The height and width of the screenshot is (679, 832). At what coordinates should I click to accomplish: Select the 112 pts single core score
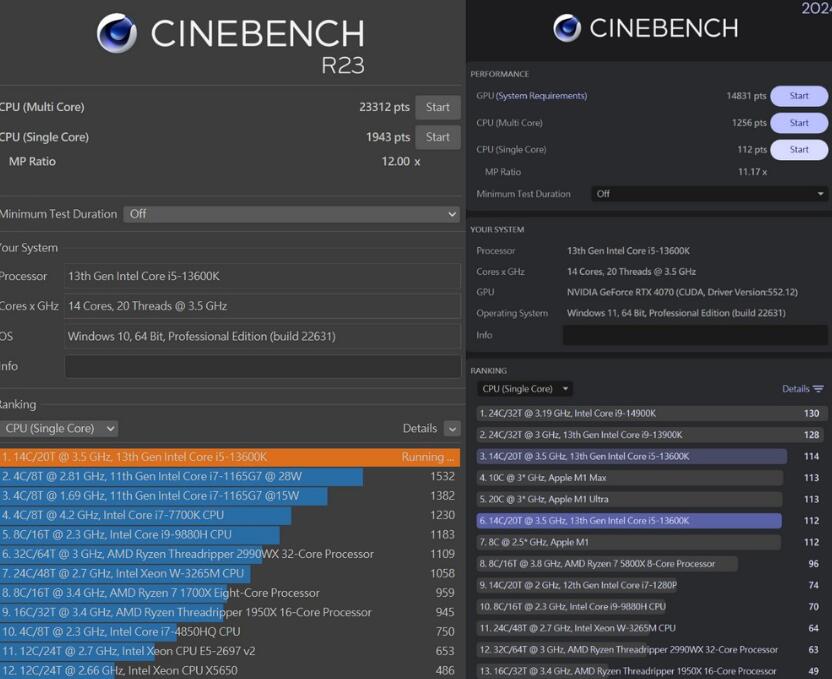(x=751, y=150)
